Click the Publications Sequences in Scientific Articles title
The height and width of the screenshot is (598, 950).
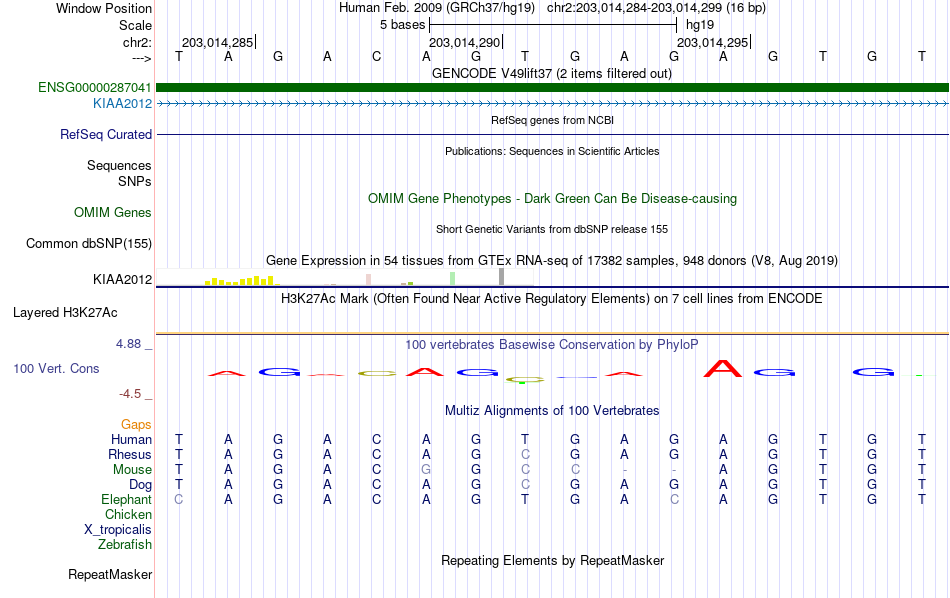(x=552, y=151)
